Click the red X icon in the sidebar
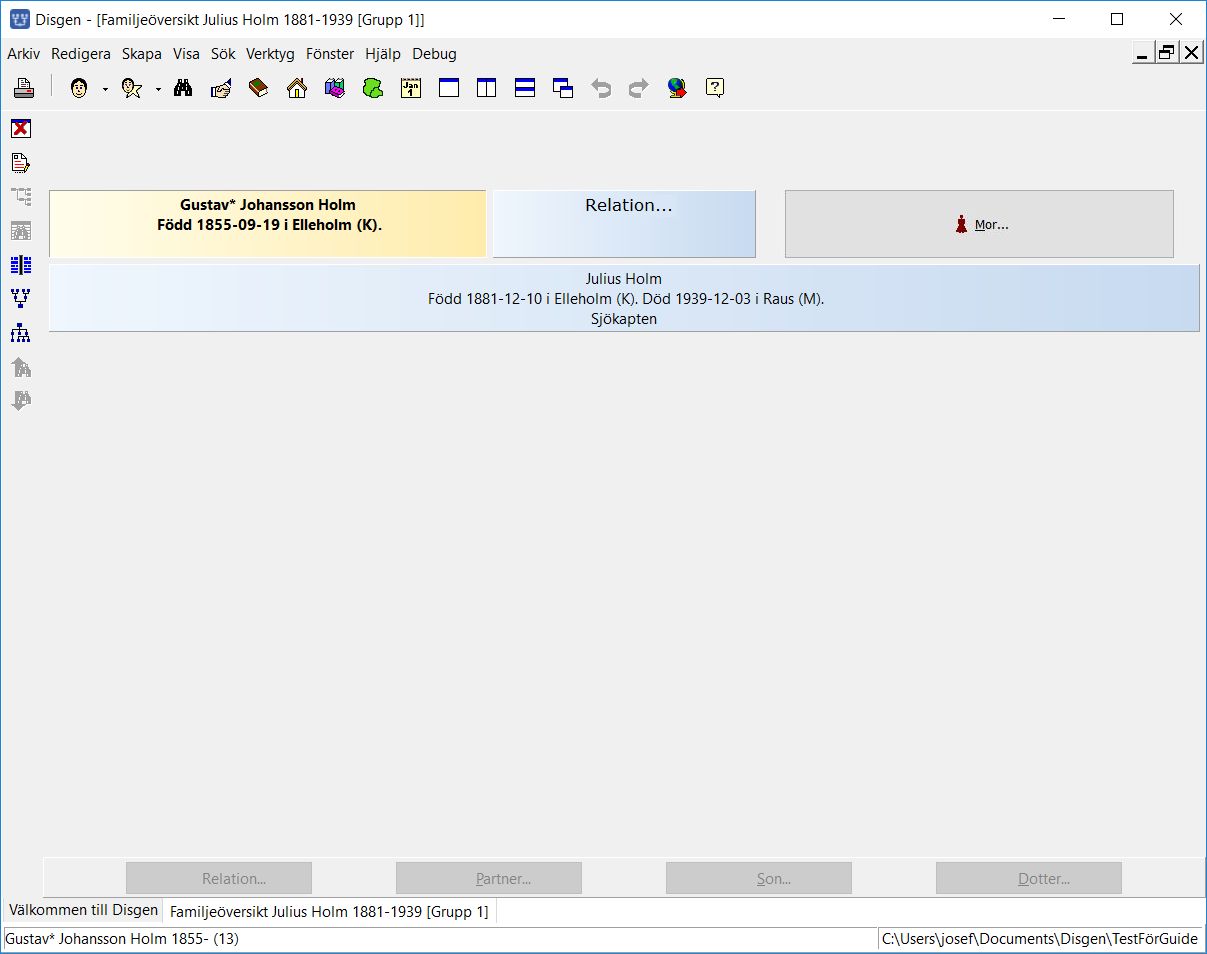This screenshot has width=1207, height=954. tap(21, 128)
